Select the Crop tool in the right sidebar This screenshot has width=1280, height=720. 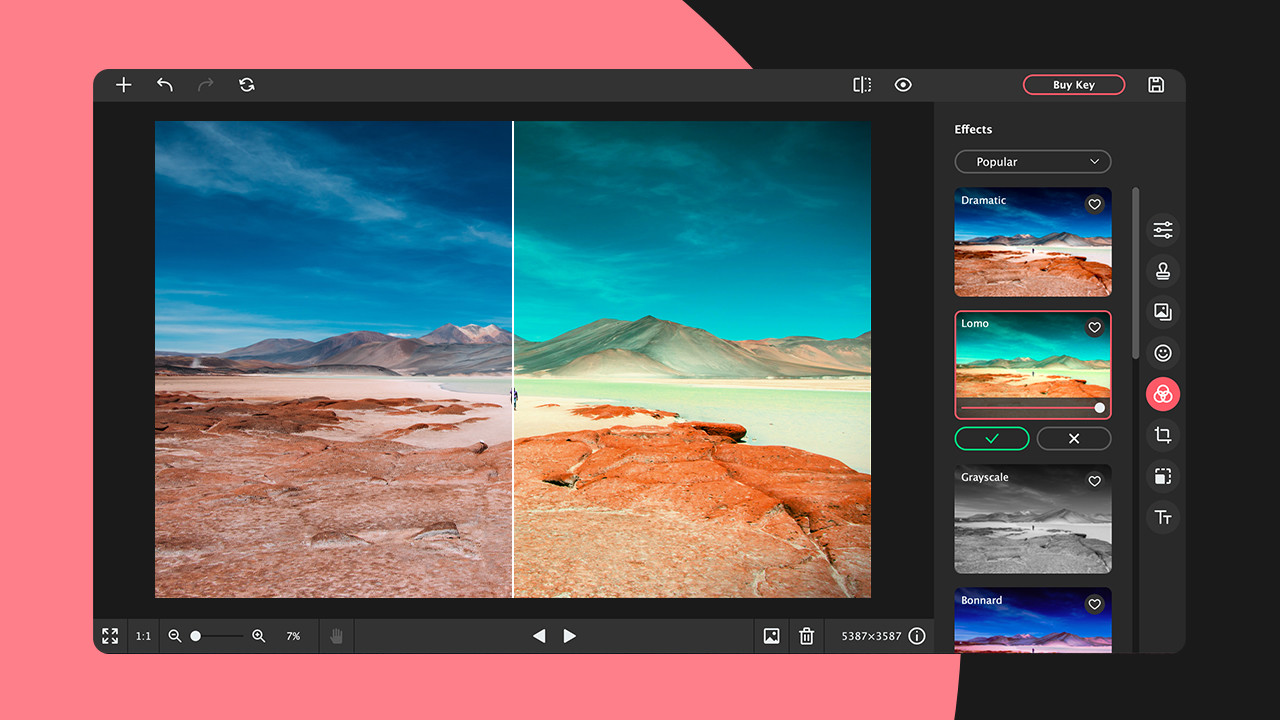[1163, 435]
